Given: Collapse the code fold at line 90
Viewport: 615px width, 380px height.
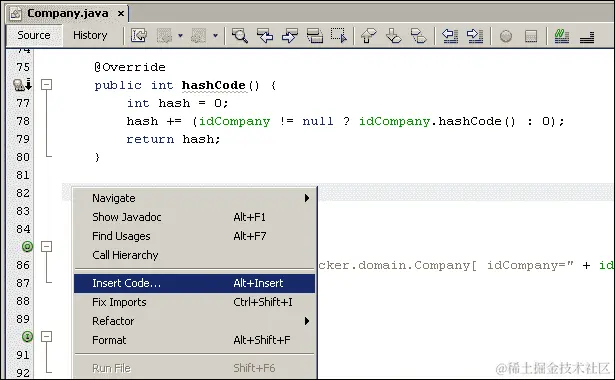Looking at the screenshot, I should point(47,336).
